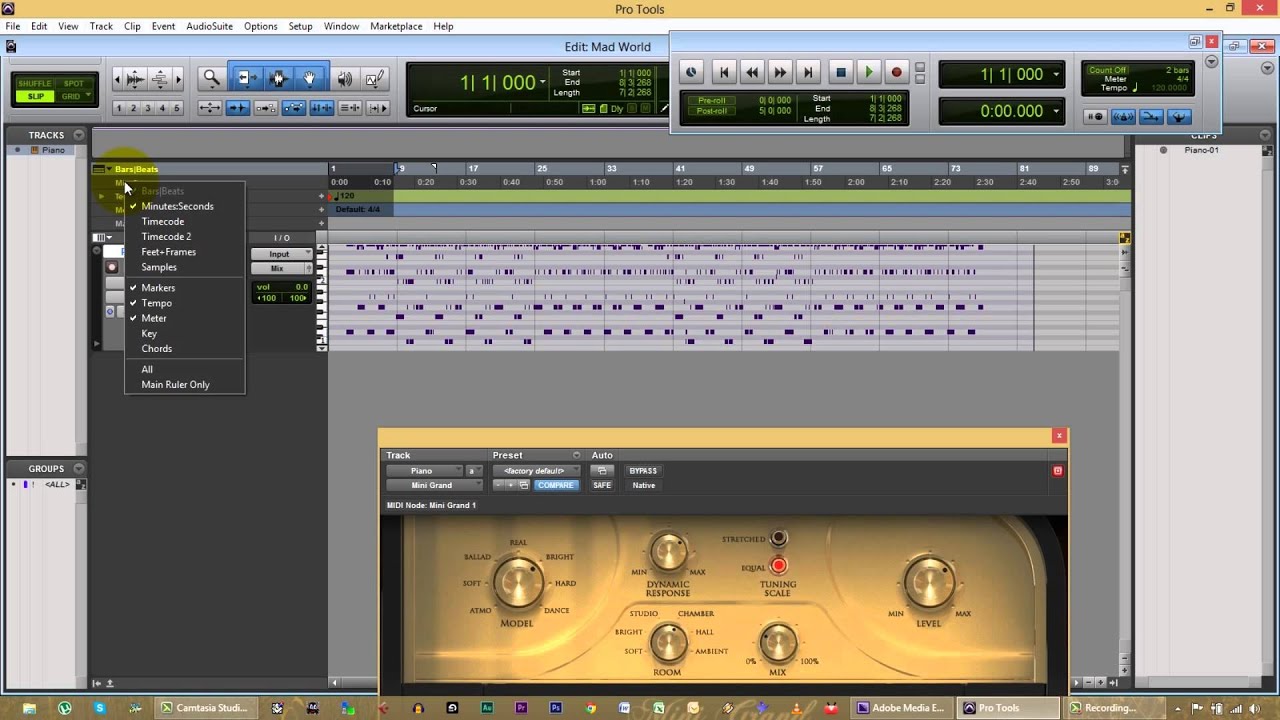Click the Online clock button in Transport
Image resolution: width=1280 pixels, height=720 pixels.
click(690, 72)
